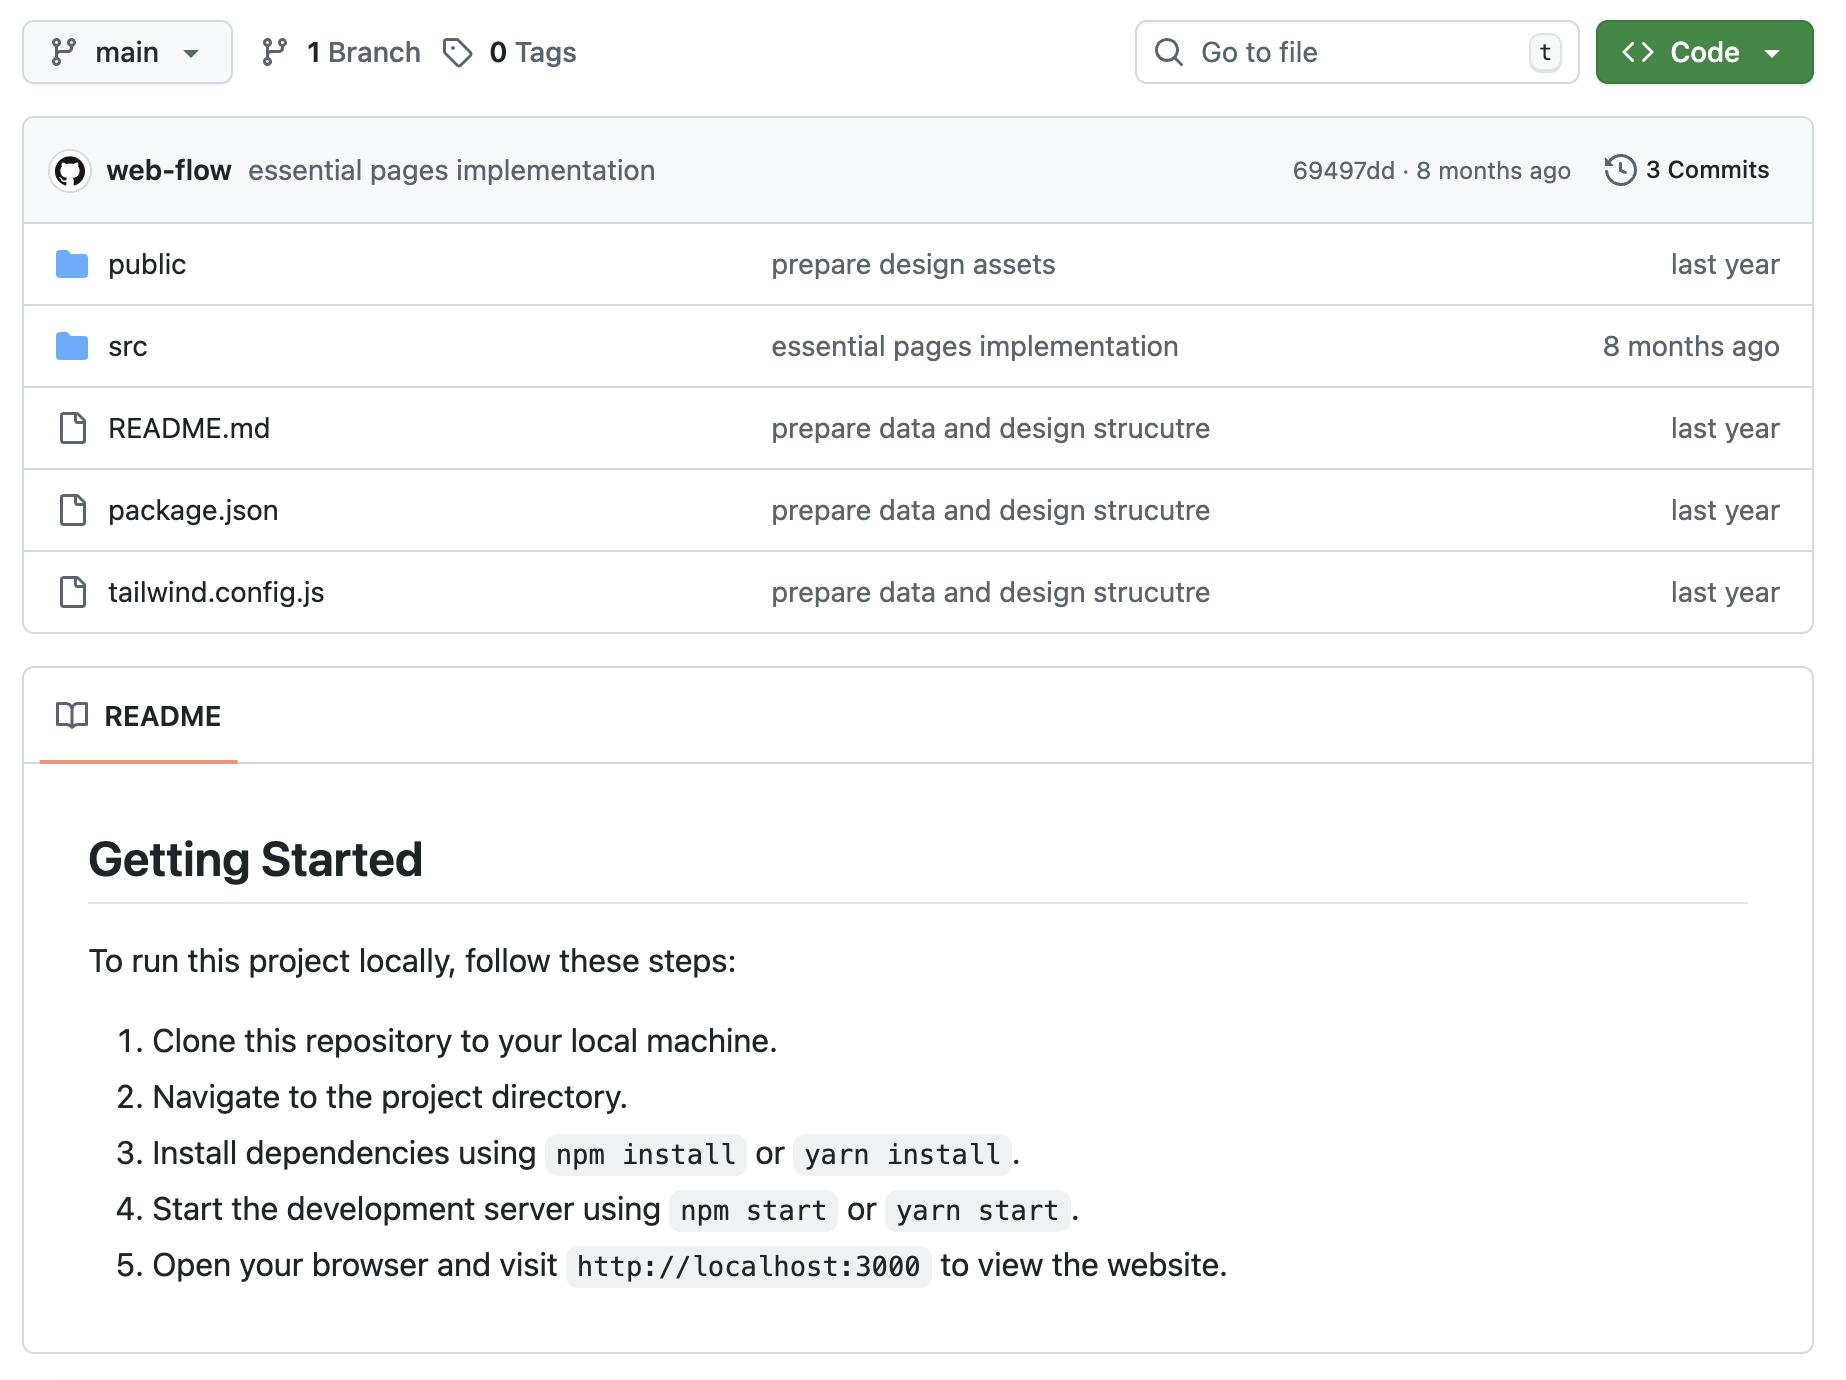
Task: Click the package.json file icon
Action: click(73, 511)
